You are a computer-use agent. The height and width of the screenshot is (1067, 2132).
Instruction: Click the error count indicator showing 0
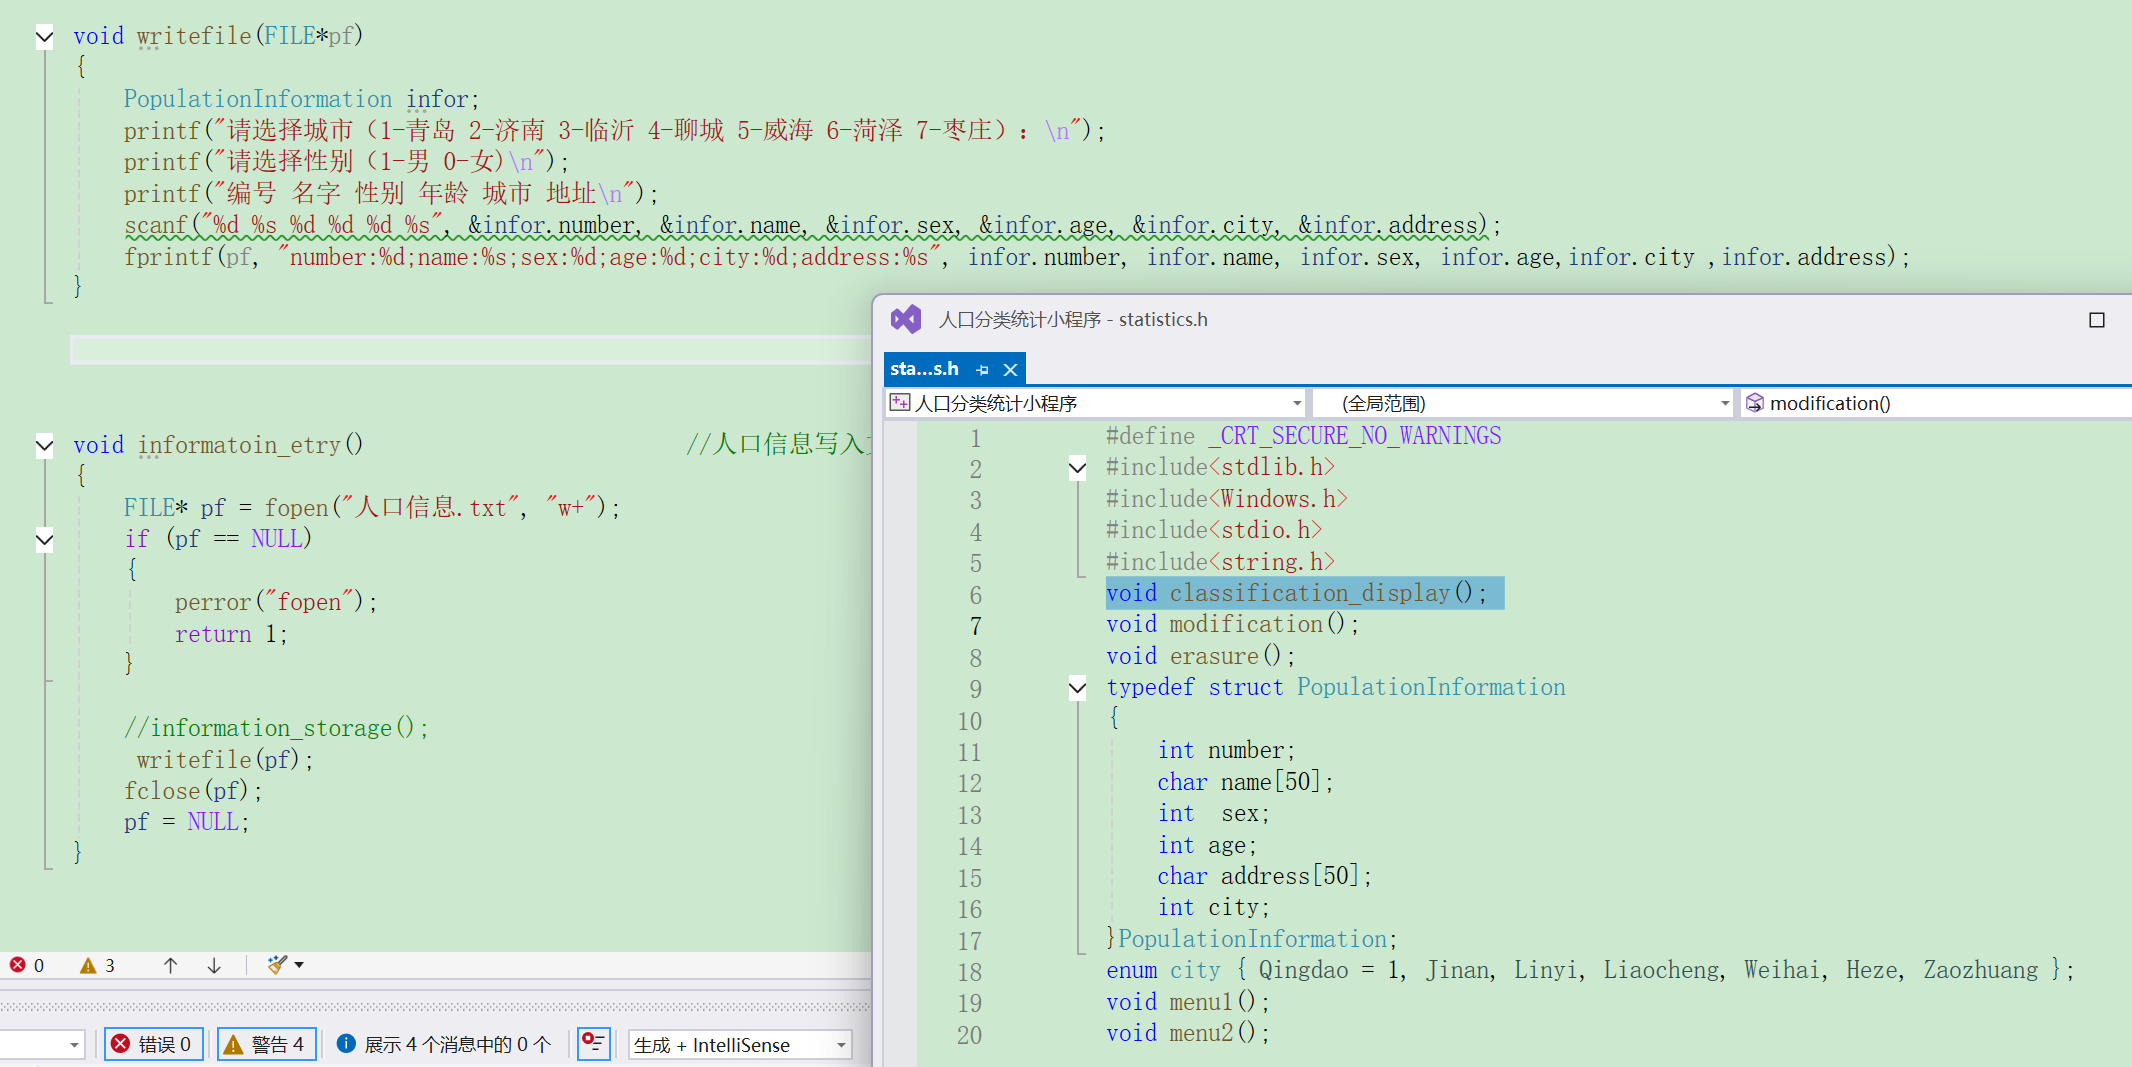point(27,965)
